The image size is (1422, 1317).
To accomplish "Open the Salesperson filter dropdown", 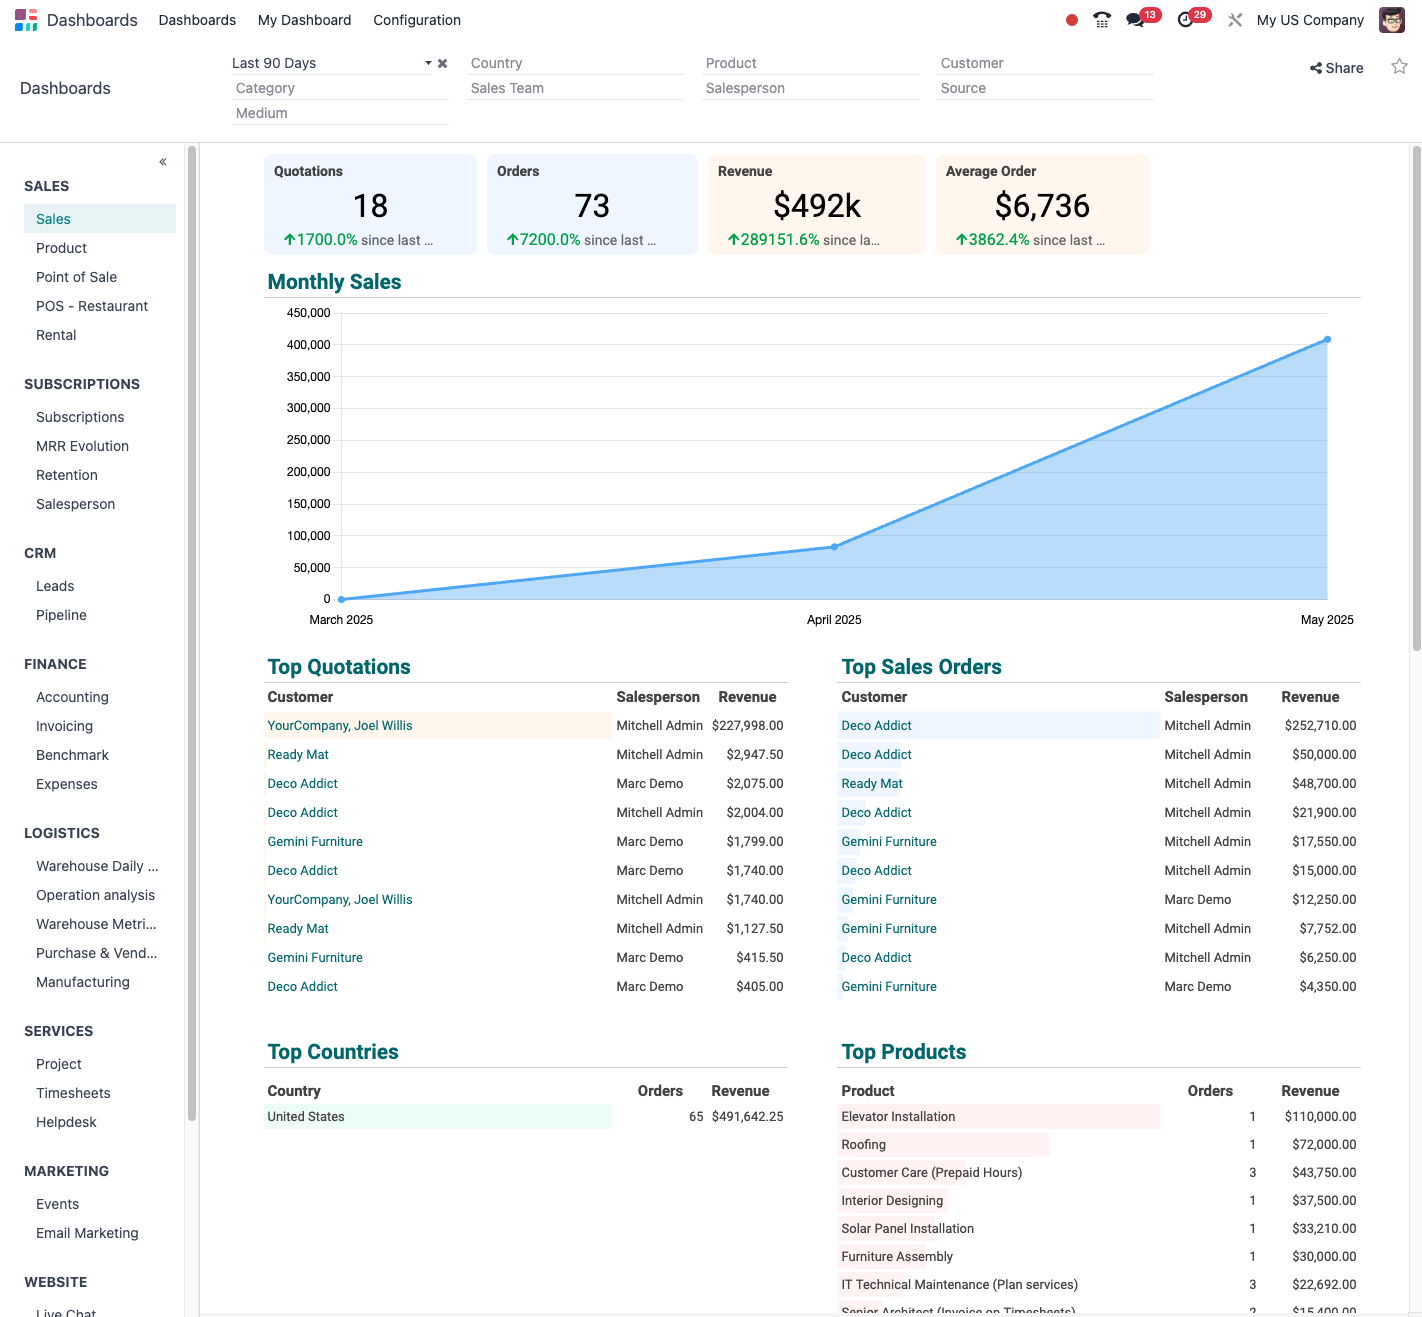I will [810, 88].
